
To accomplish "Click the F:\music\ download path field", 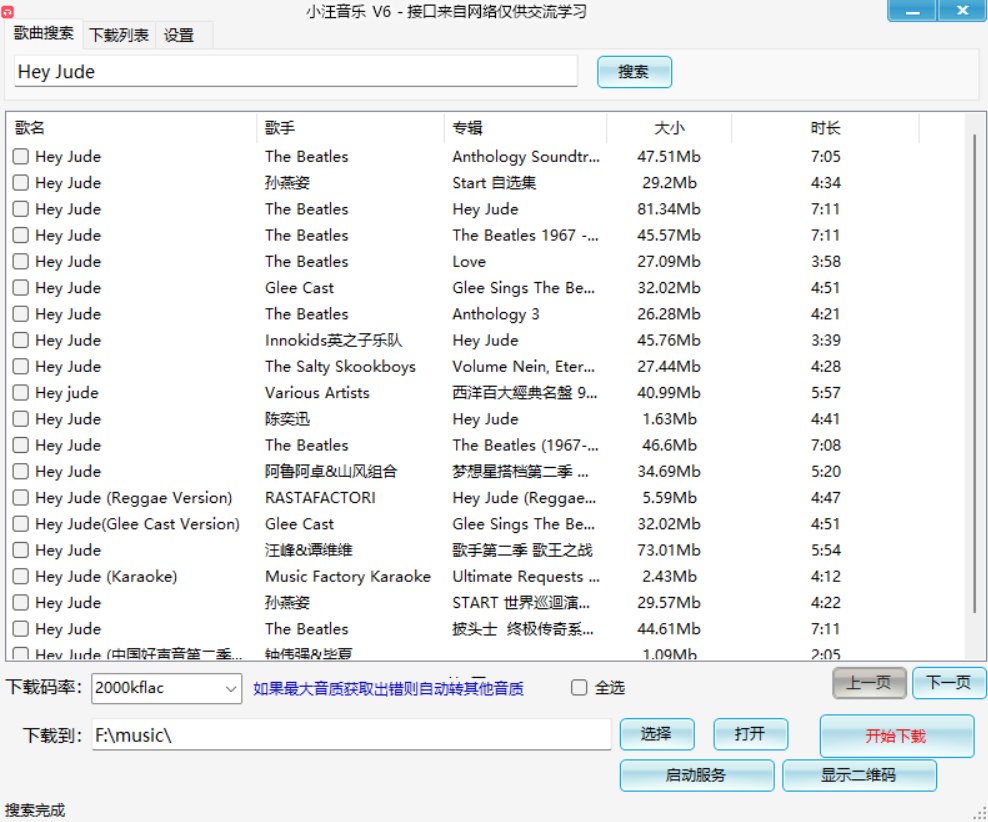I will [351, 734].
